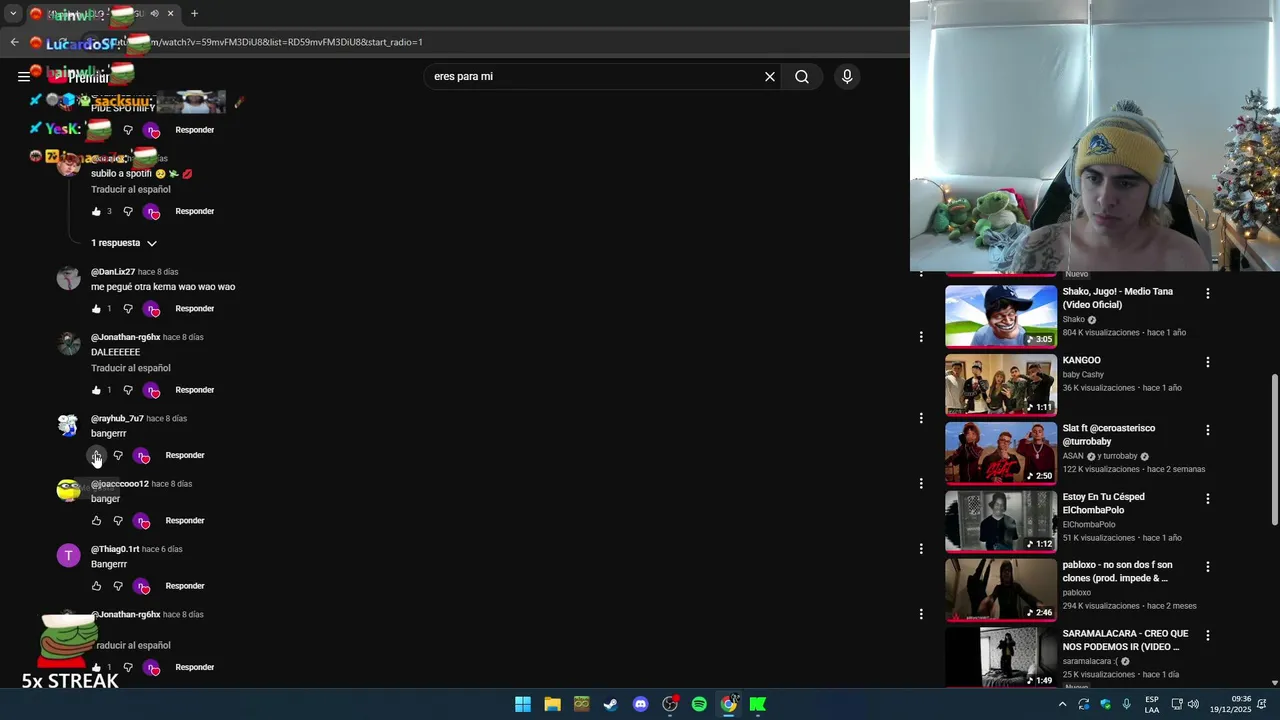
Task: Dislike the 'banger' comment by @joacccooo12
Action: click(x=118, y=521)
